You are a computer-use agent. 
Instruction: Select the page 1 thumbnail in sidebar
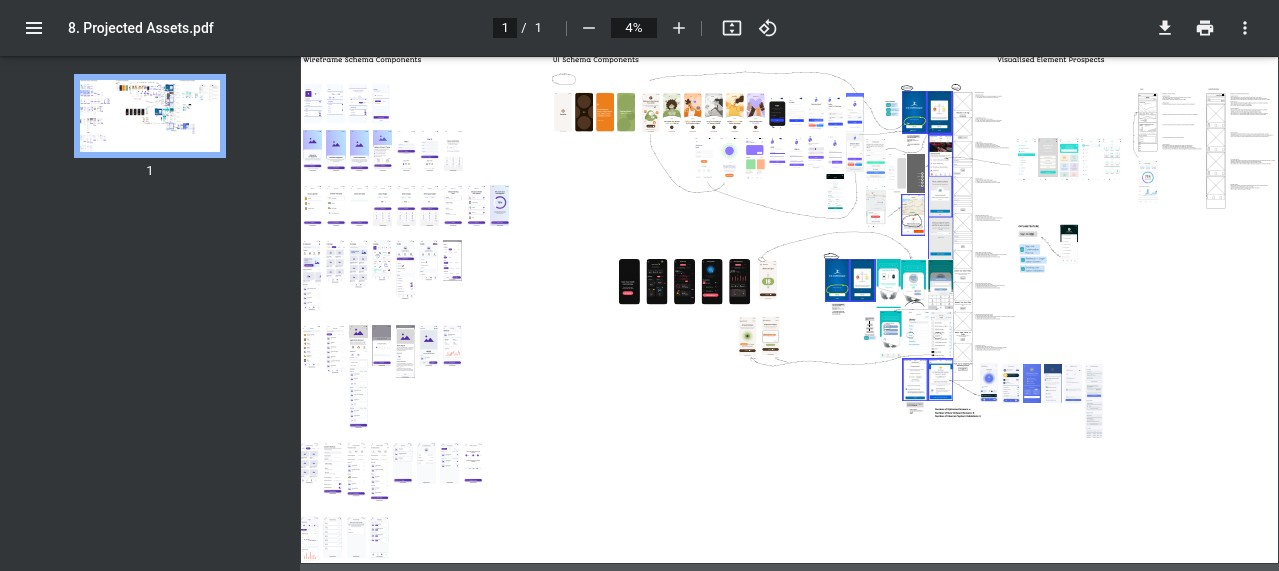pyautogui.click(x=150, y=116)
